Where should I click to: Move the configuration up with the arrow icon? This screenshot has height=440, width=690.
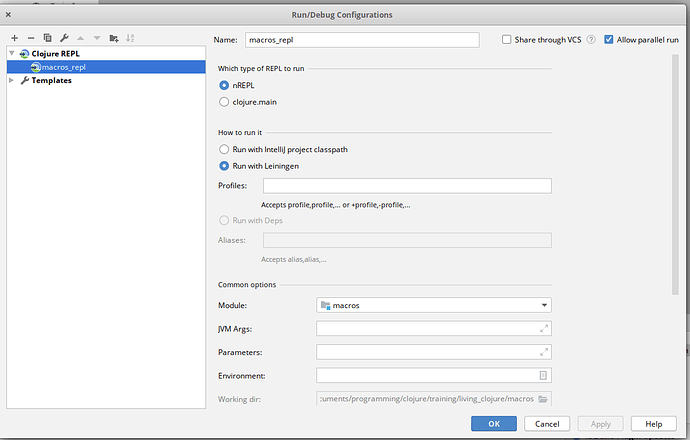pos(81,38)
